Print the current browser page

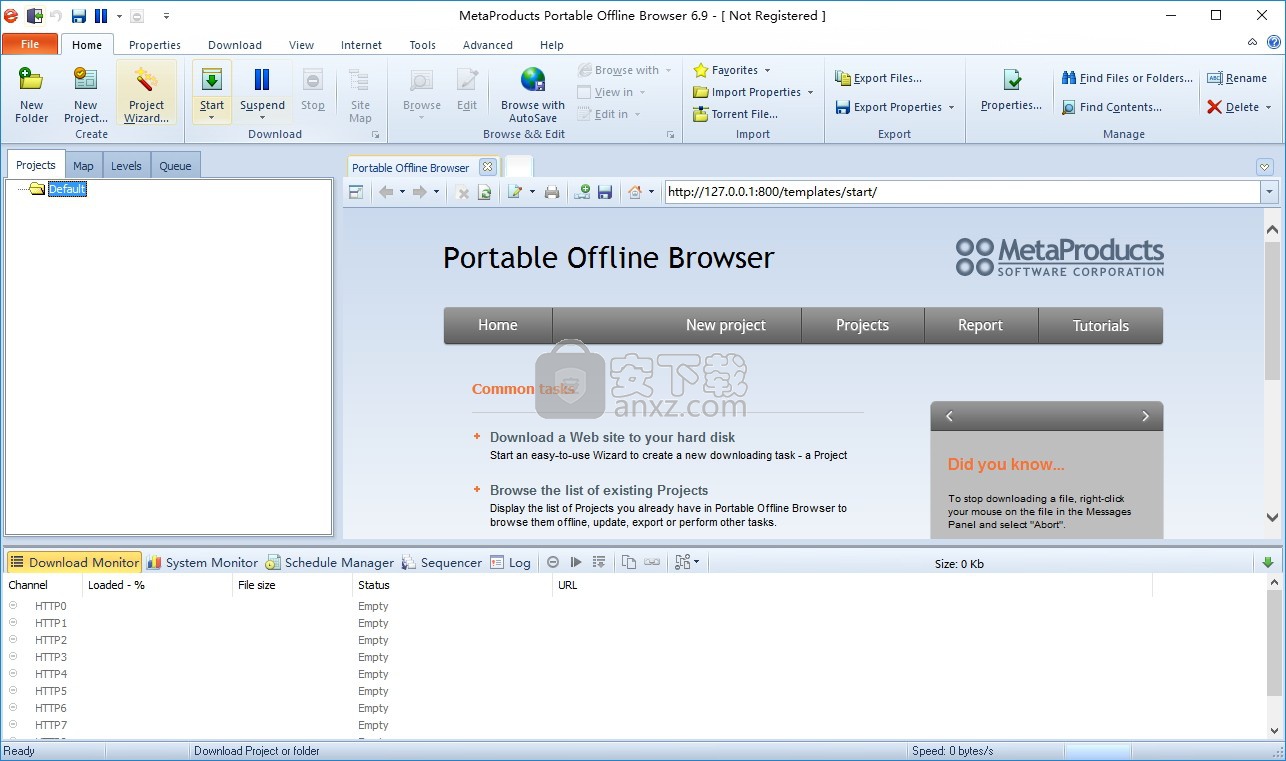click(552, 192)
